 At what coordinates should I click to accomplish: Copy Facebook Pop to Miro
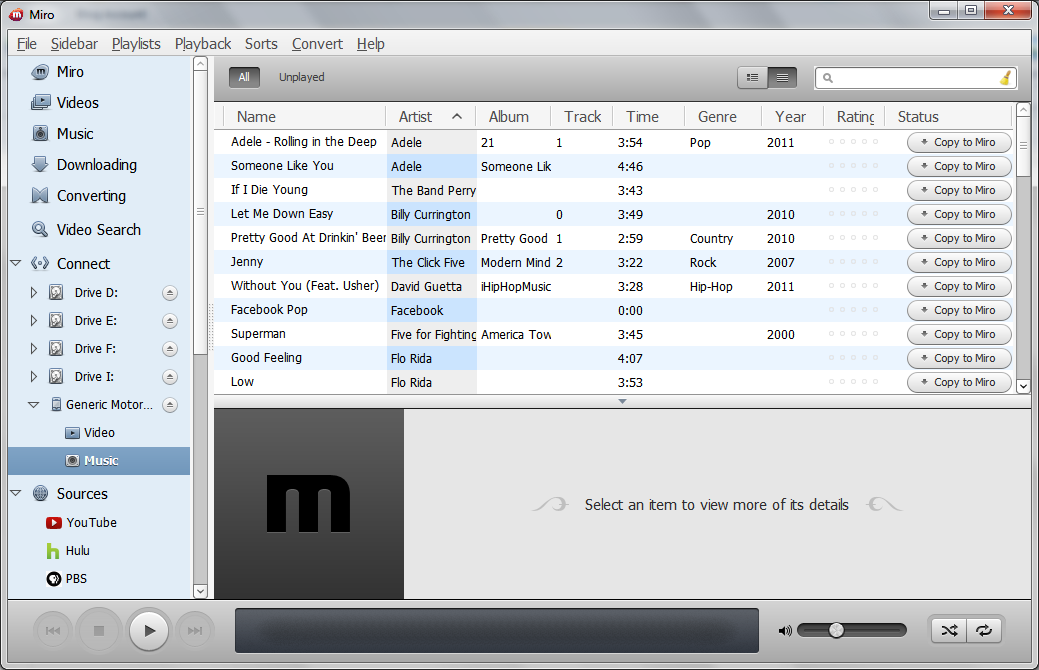click(959, 310)
